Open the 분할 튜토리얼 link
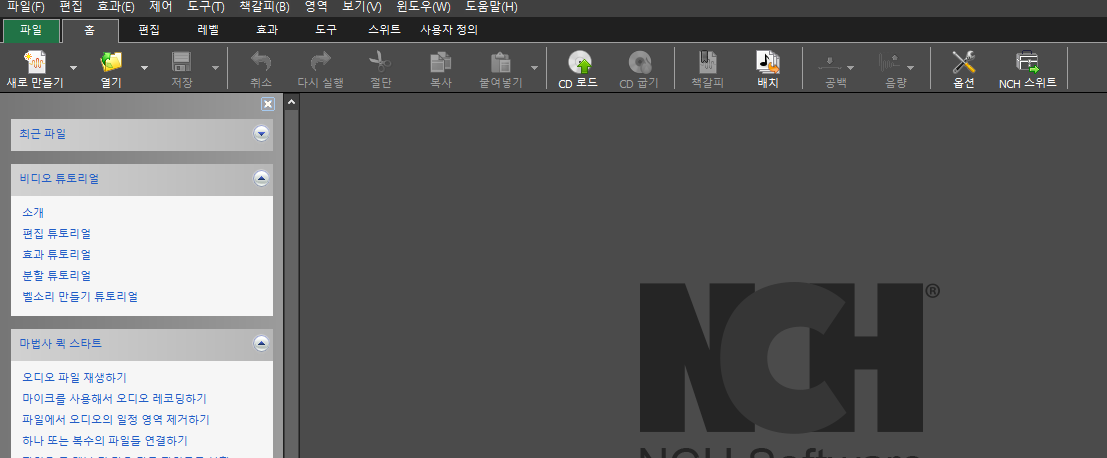Screen dimensions: 1107x458 (56, 275)
